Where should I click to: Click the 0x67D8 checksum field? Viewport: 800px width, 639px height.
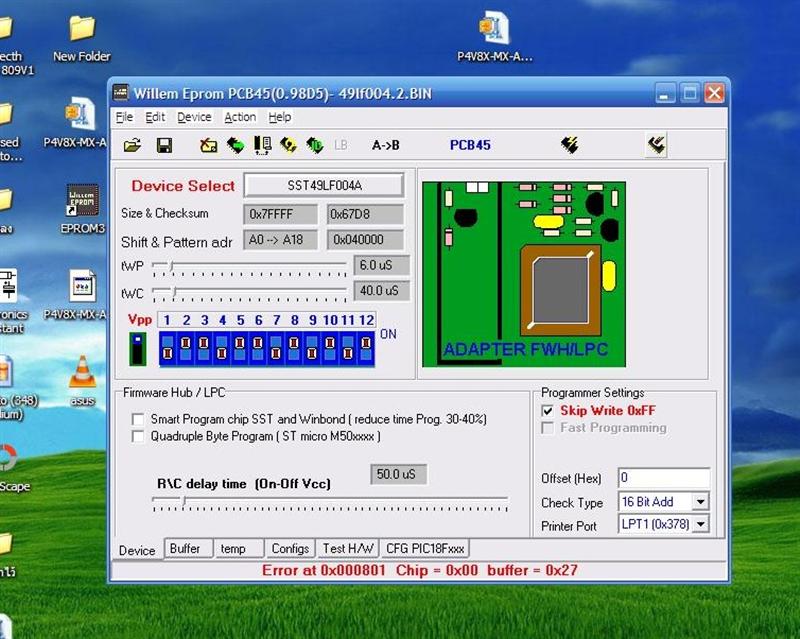click(x=365, y=214)
